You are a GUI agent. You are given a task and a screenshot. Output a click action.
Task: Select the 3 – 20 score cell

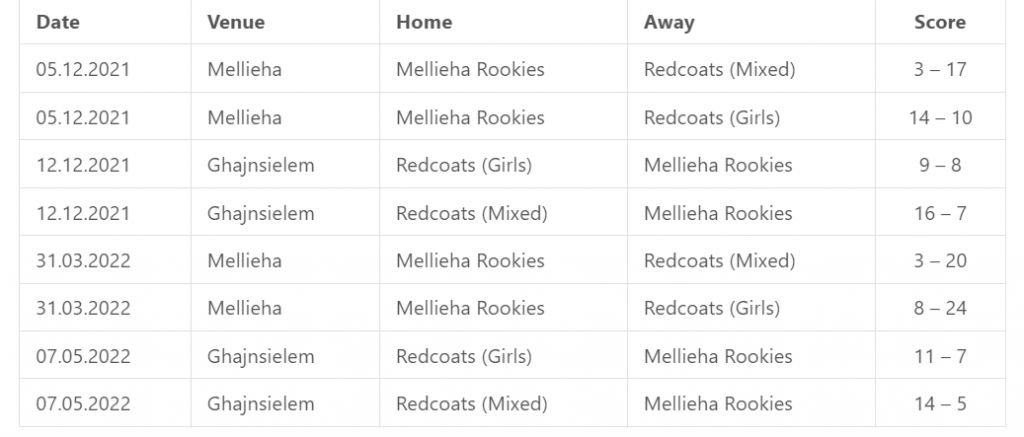[x=940, y=261]
